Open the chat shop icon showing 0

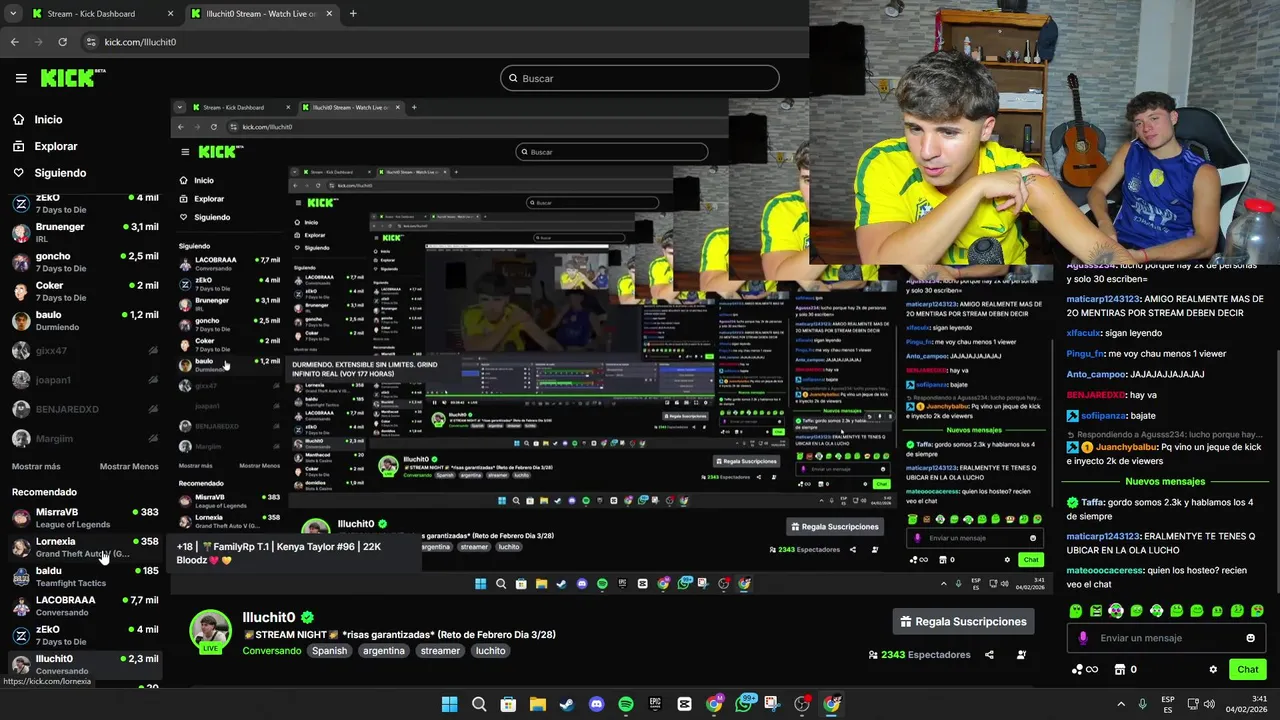click(1125, 669)
